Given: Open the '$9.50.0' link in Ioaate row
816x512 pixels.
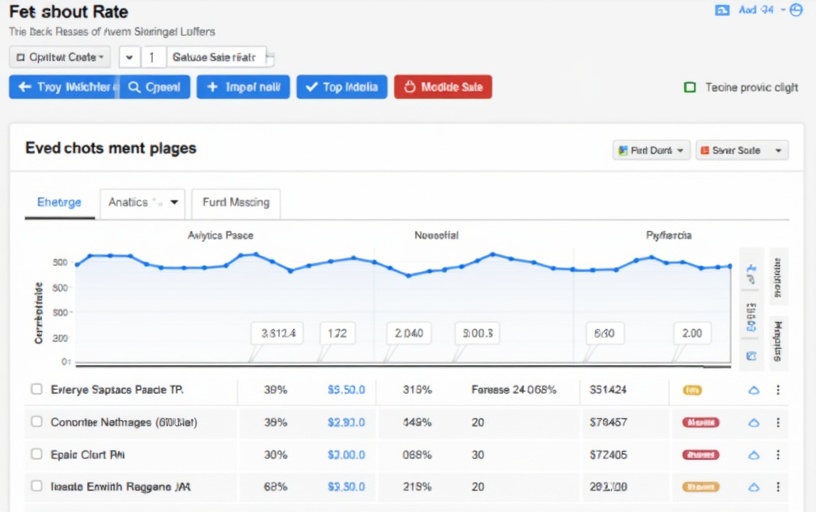Looking at the screenshot, I should pyautogui.click(x=346, y=487).
